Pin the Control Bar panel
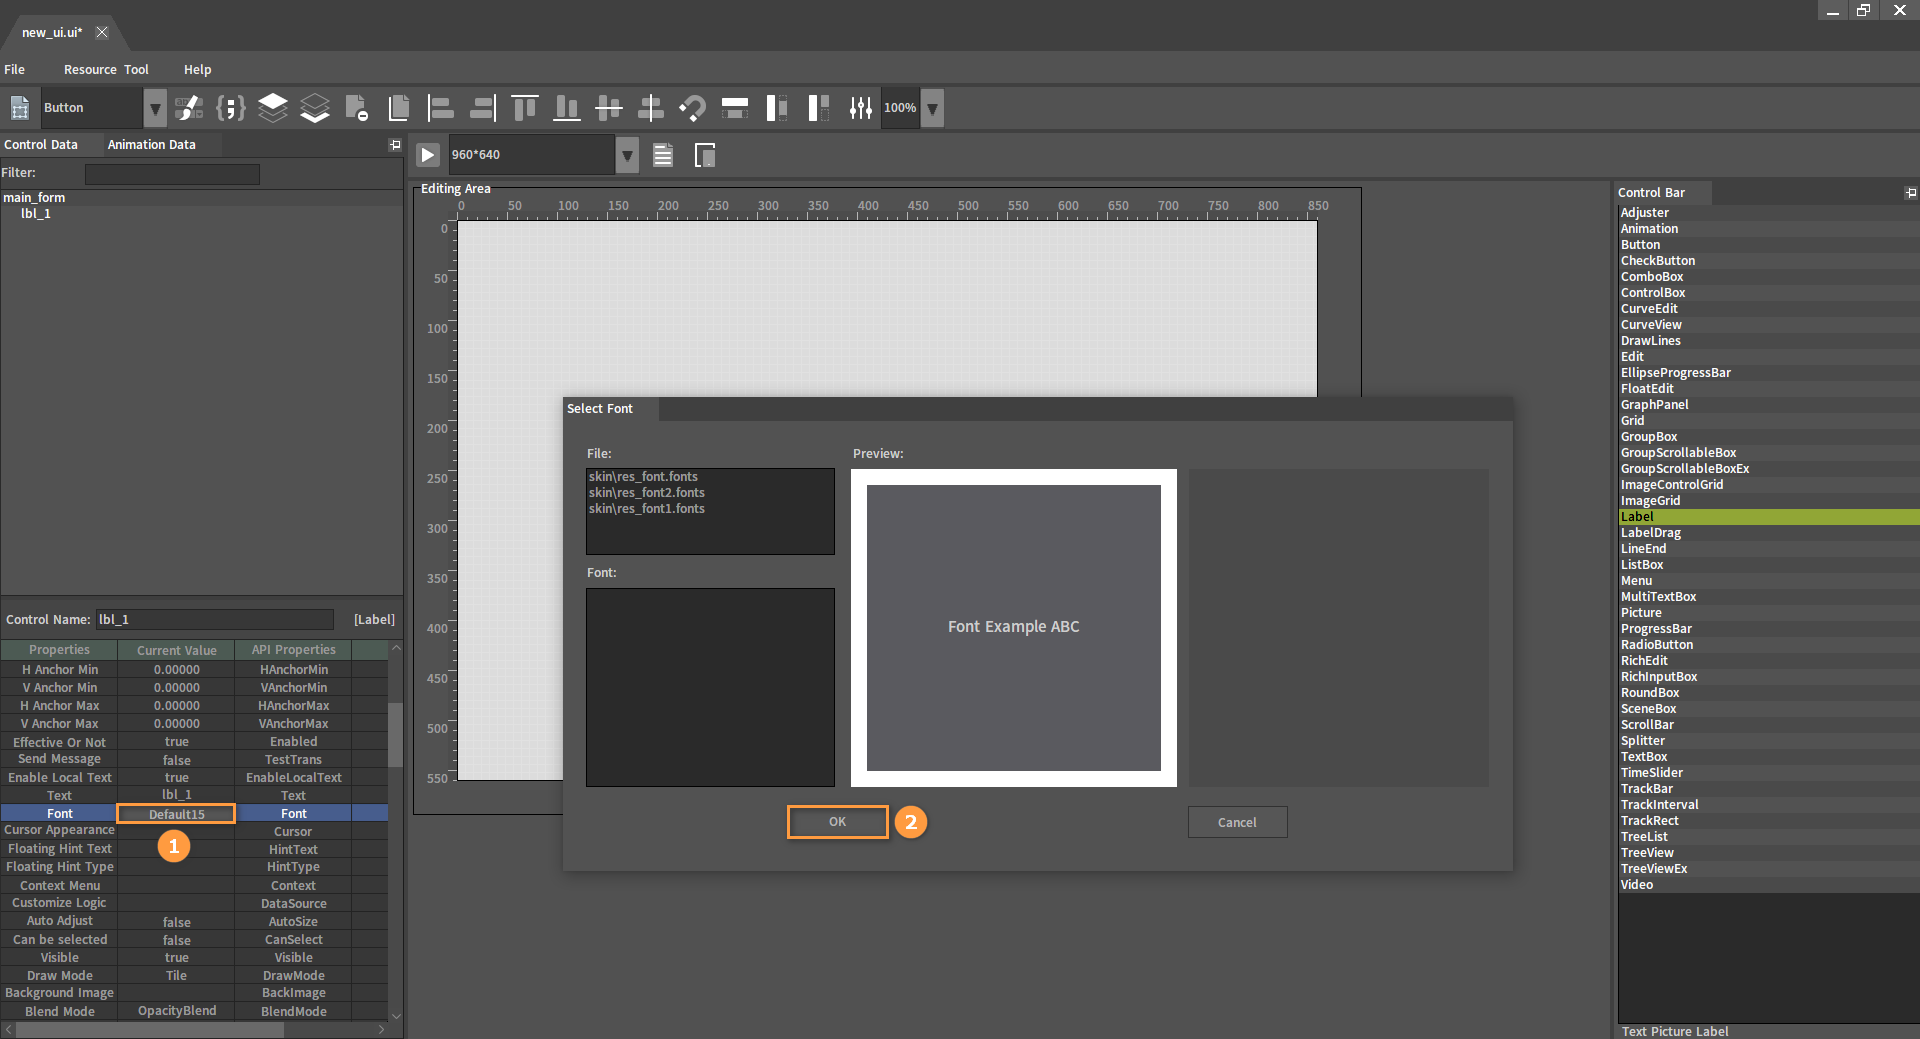The width and height of the screenshot is (1920, 1039). point(1911,193)
